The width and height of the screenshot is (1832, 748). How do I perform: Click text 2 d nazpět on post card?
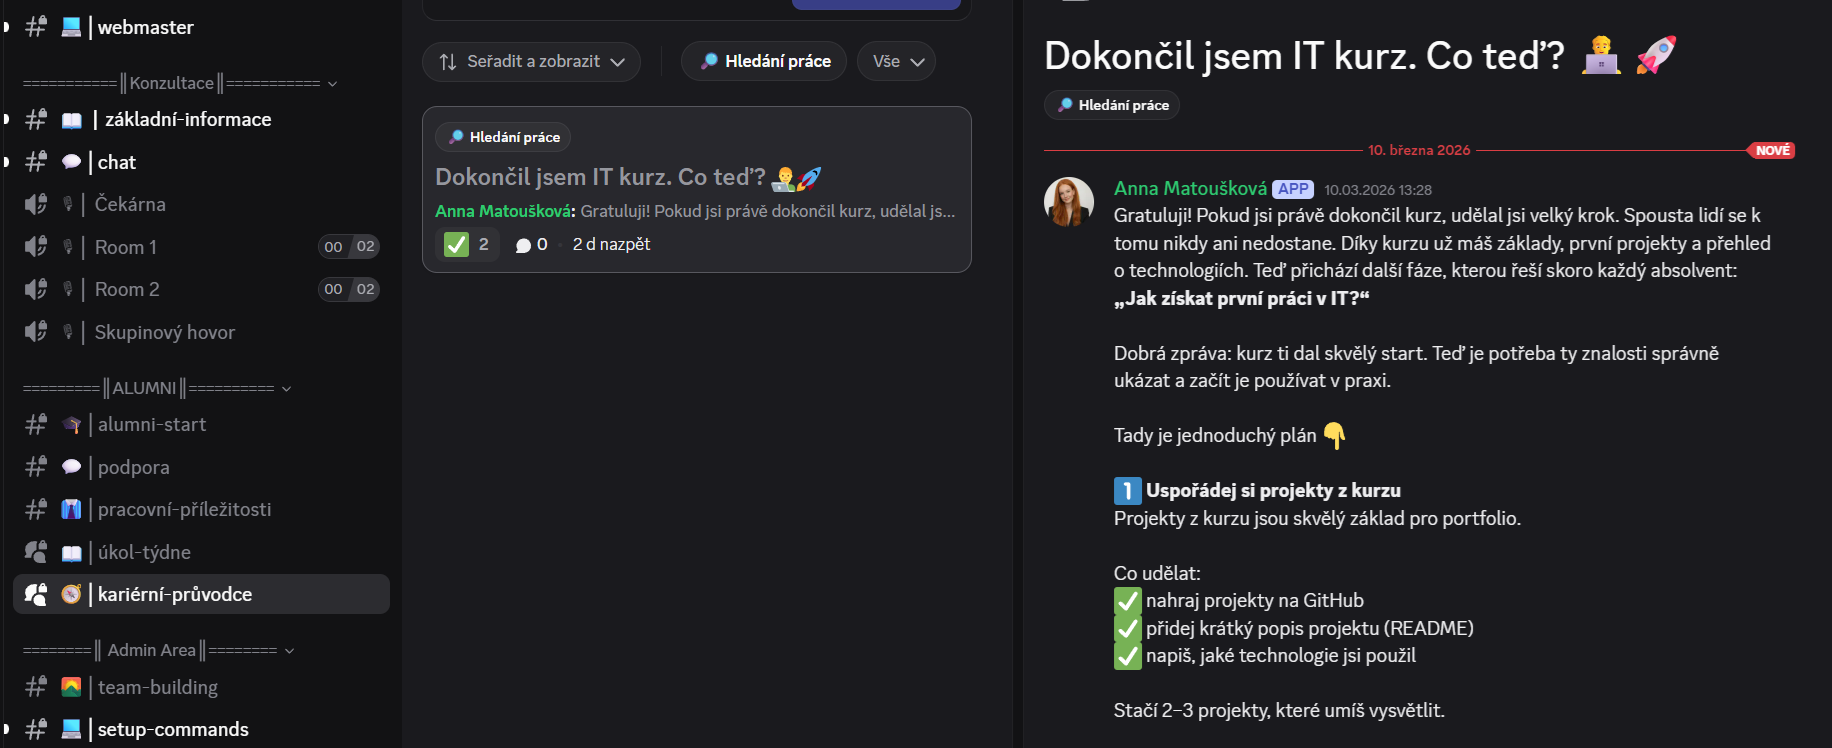(x=611, y=245)
